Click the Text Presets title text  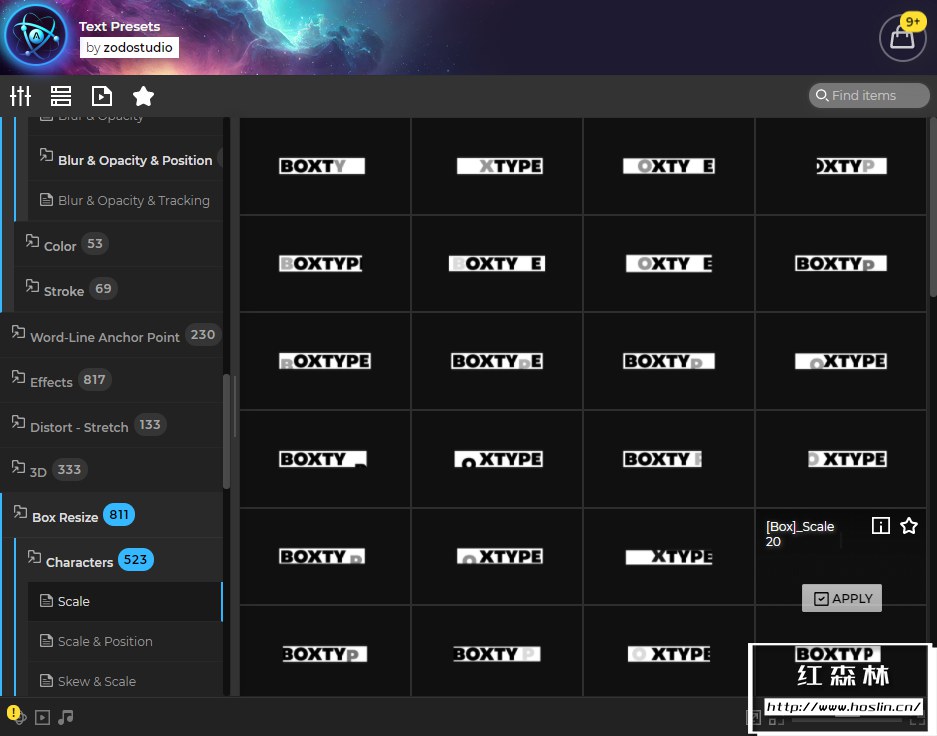[120, 26]
